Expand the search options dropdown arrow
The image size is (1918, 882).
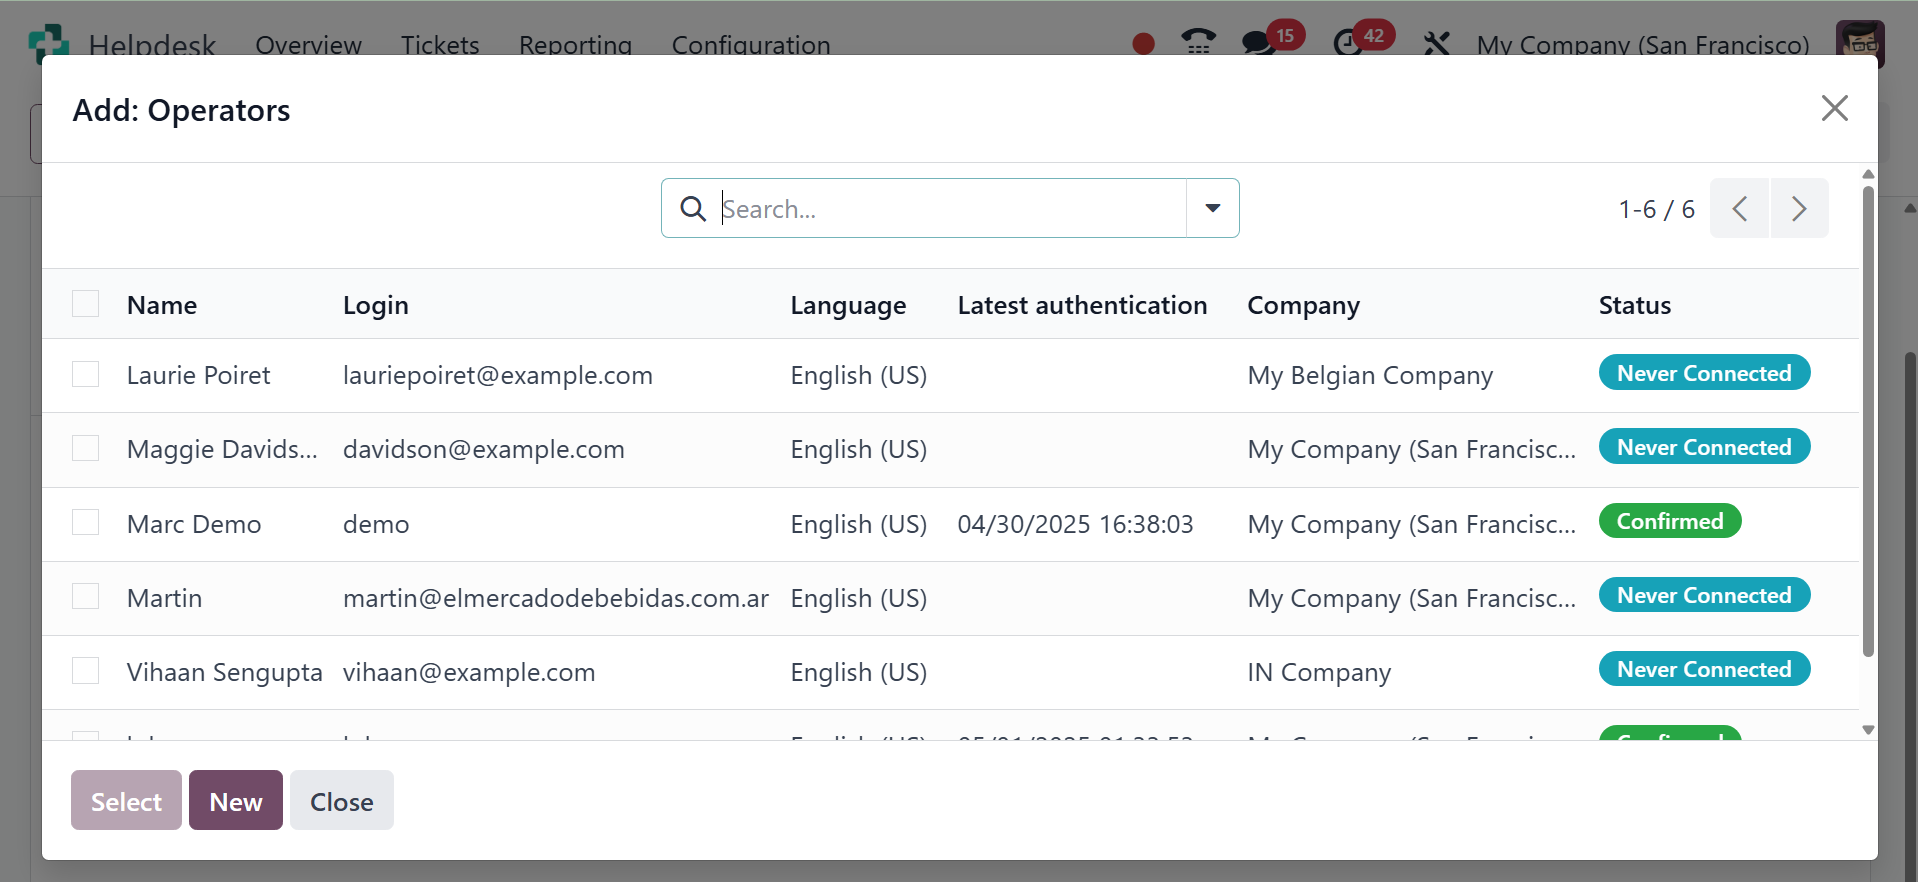click(1212, 208)
